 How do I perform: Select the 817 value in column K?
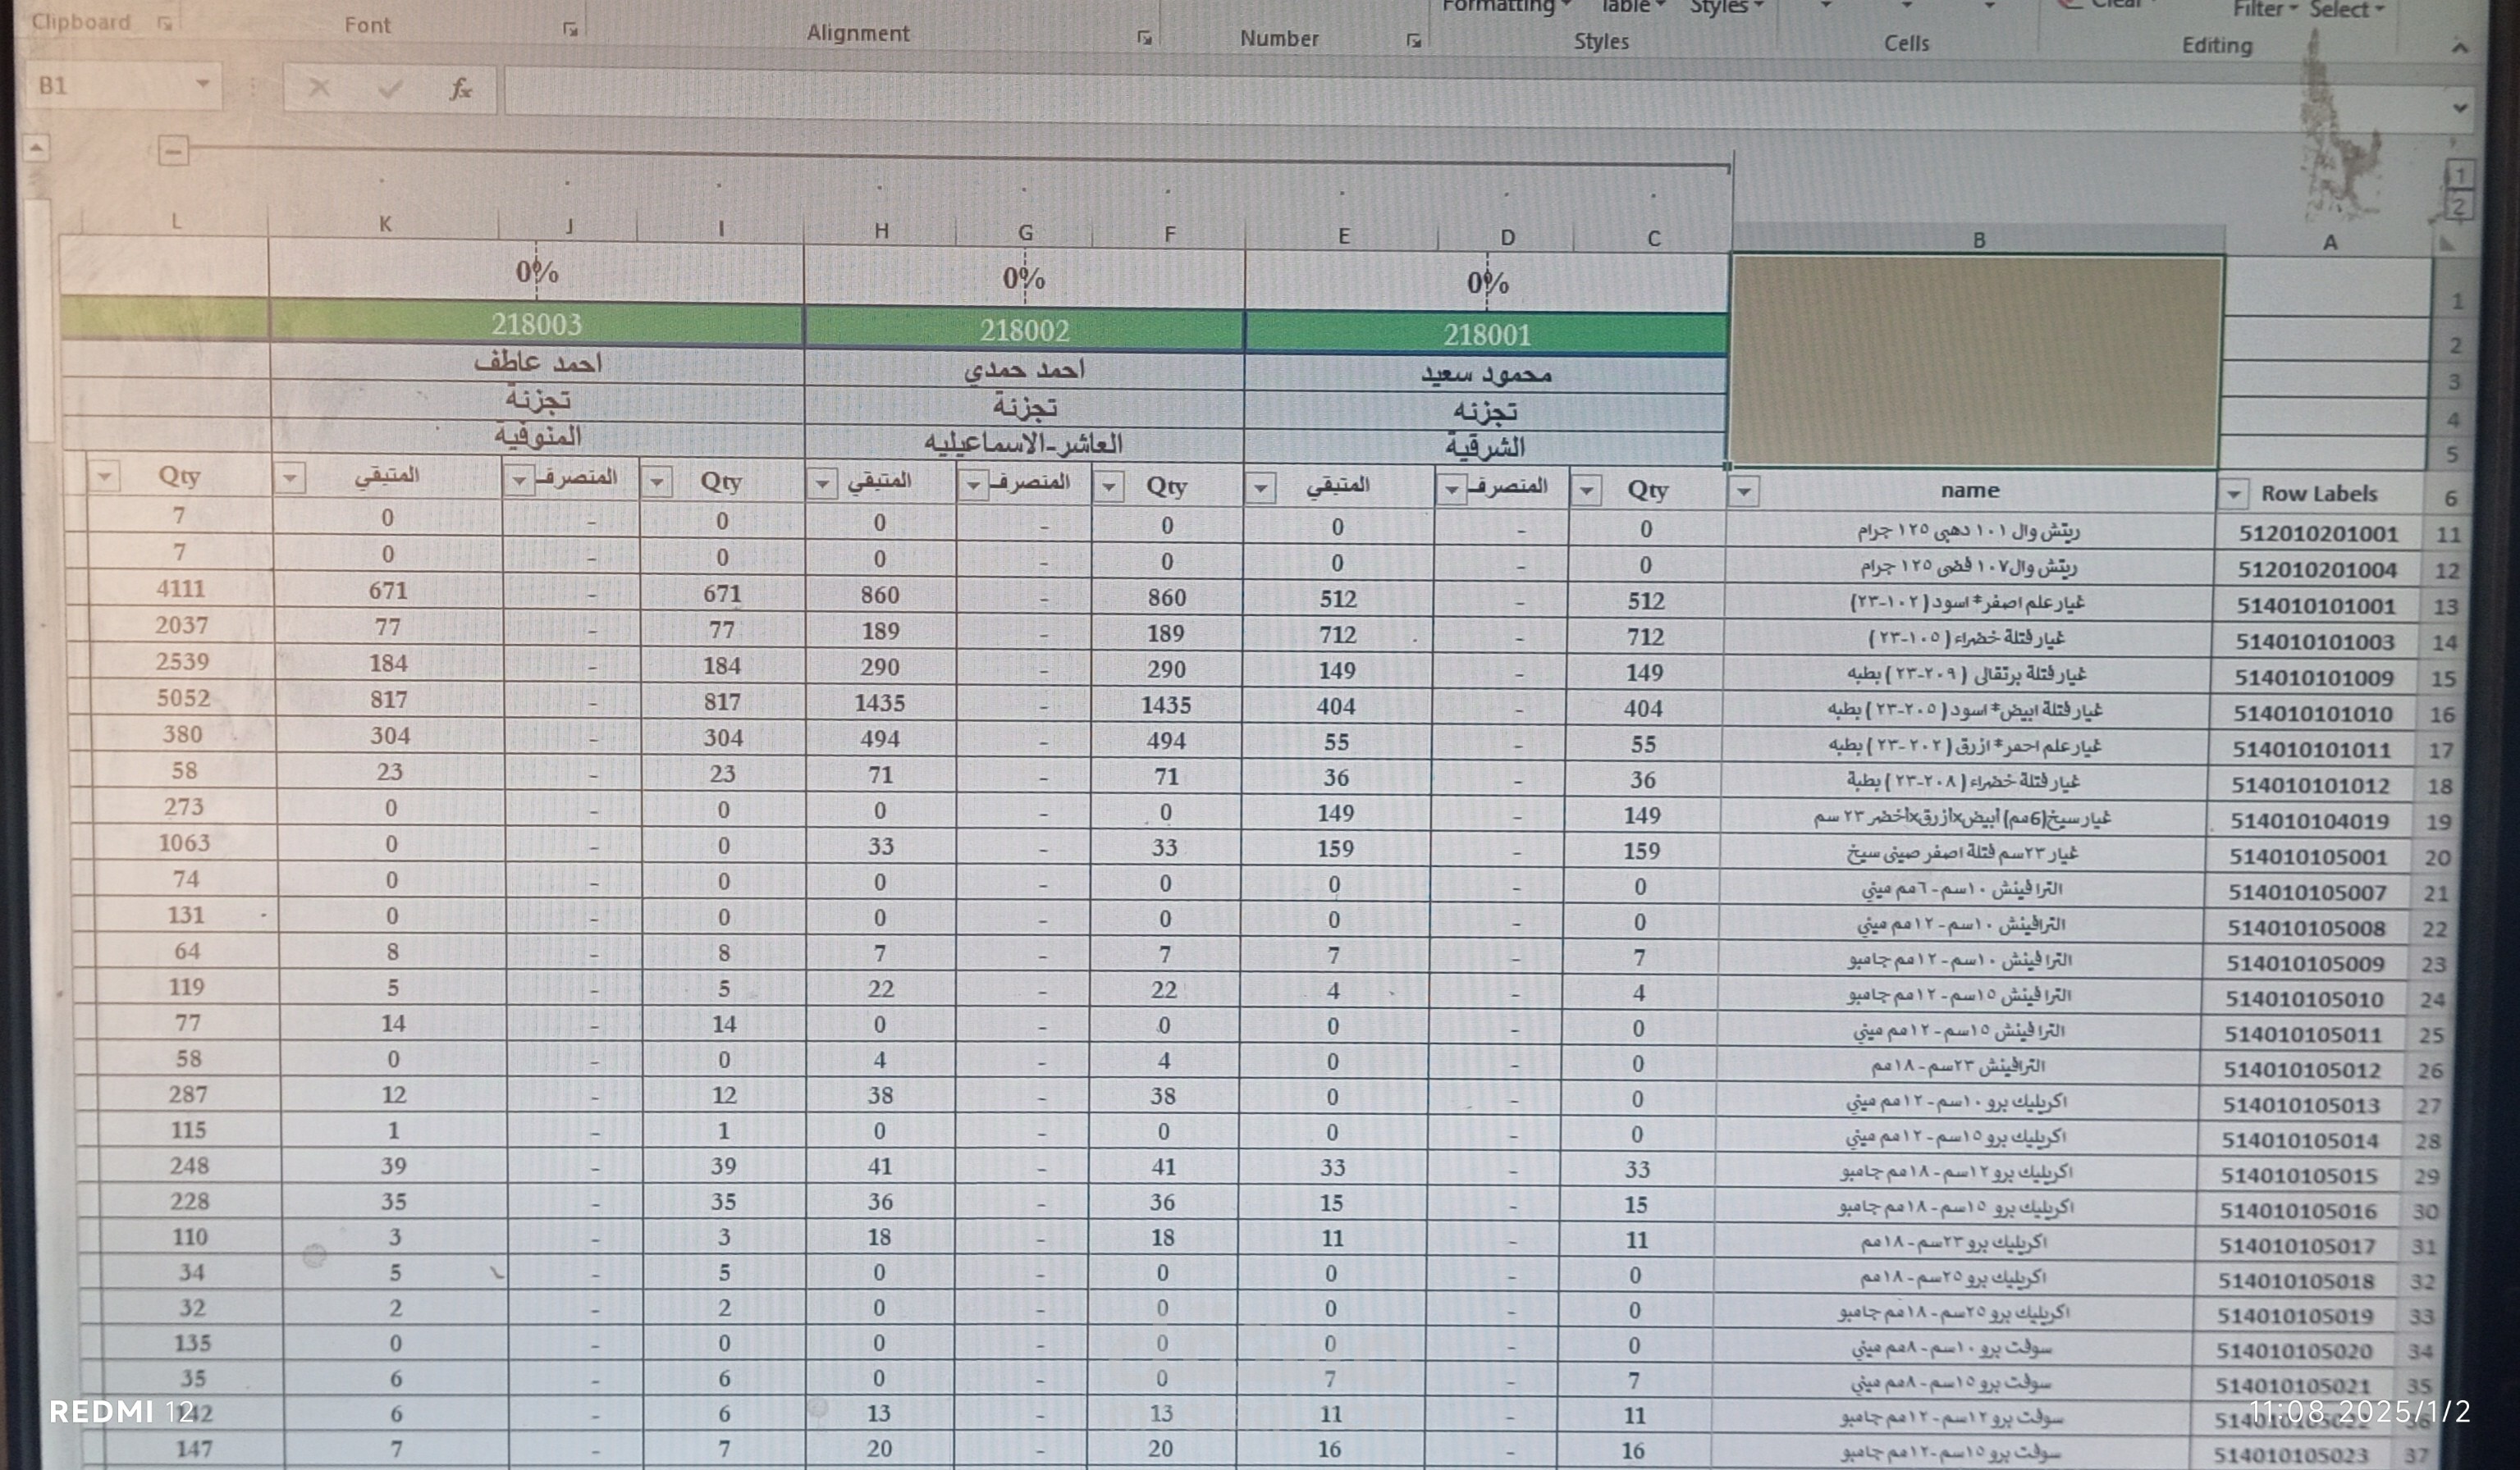[x=389, y=700]
